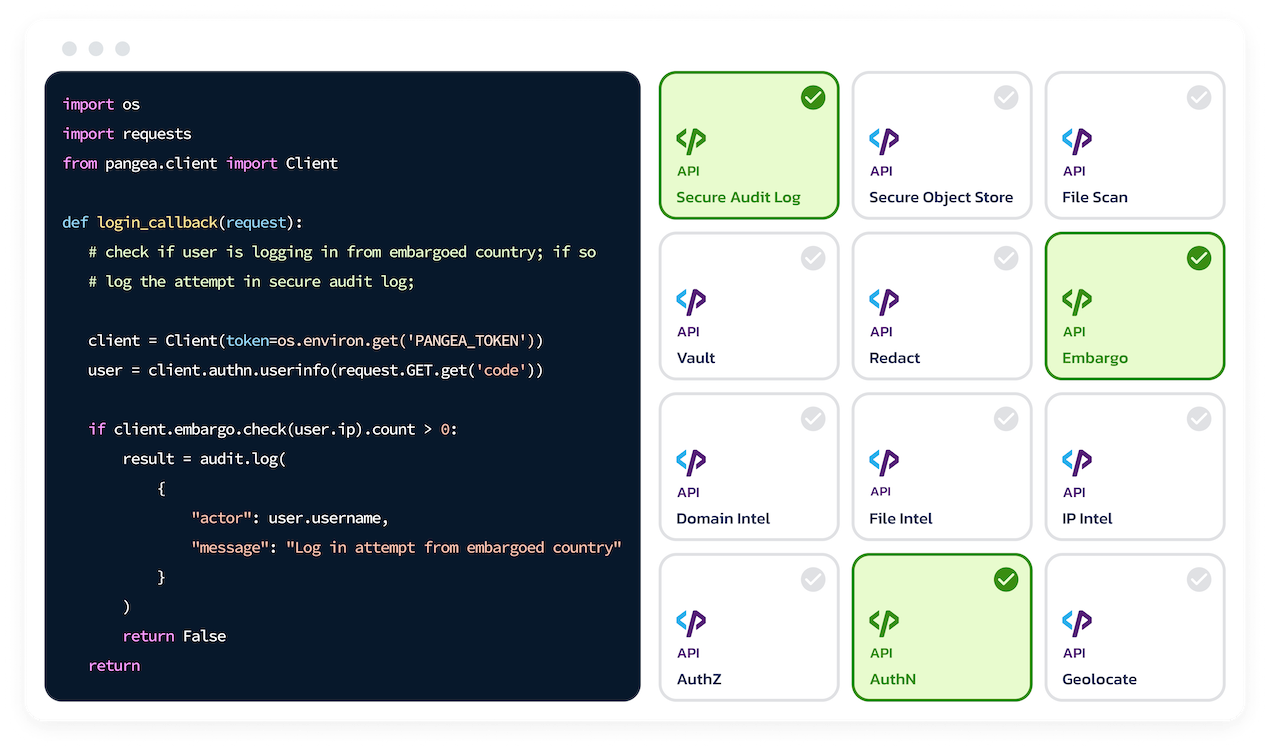Select the AuthZ label

[699, 679]
